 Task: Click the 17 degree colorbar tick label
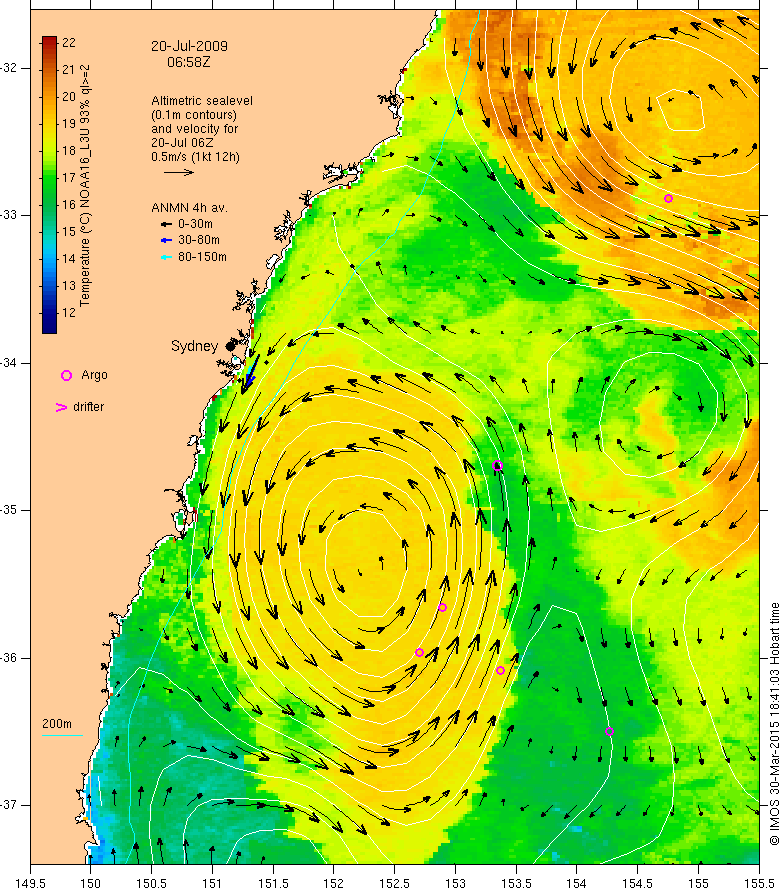pyautogui.click(x=69, y=178)
